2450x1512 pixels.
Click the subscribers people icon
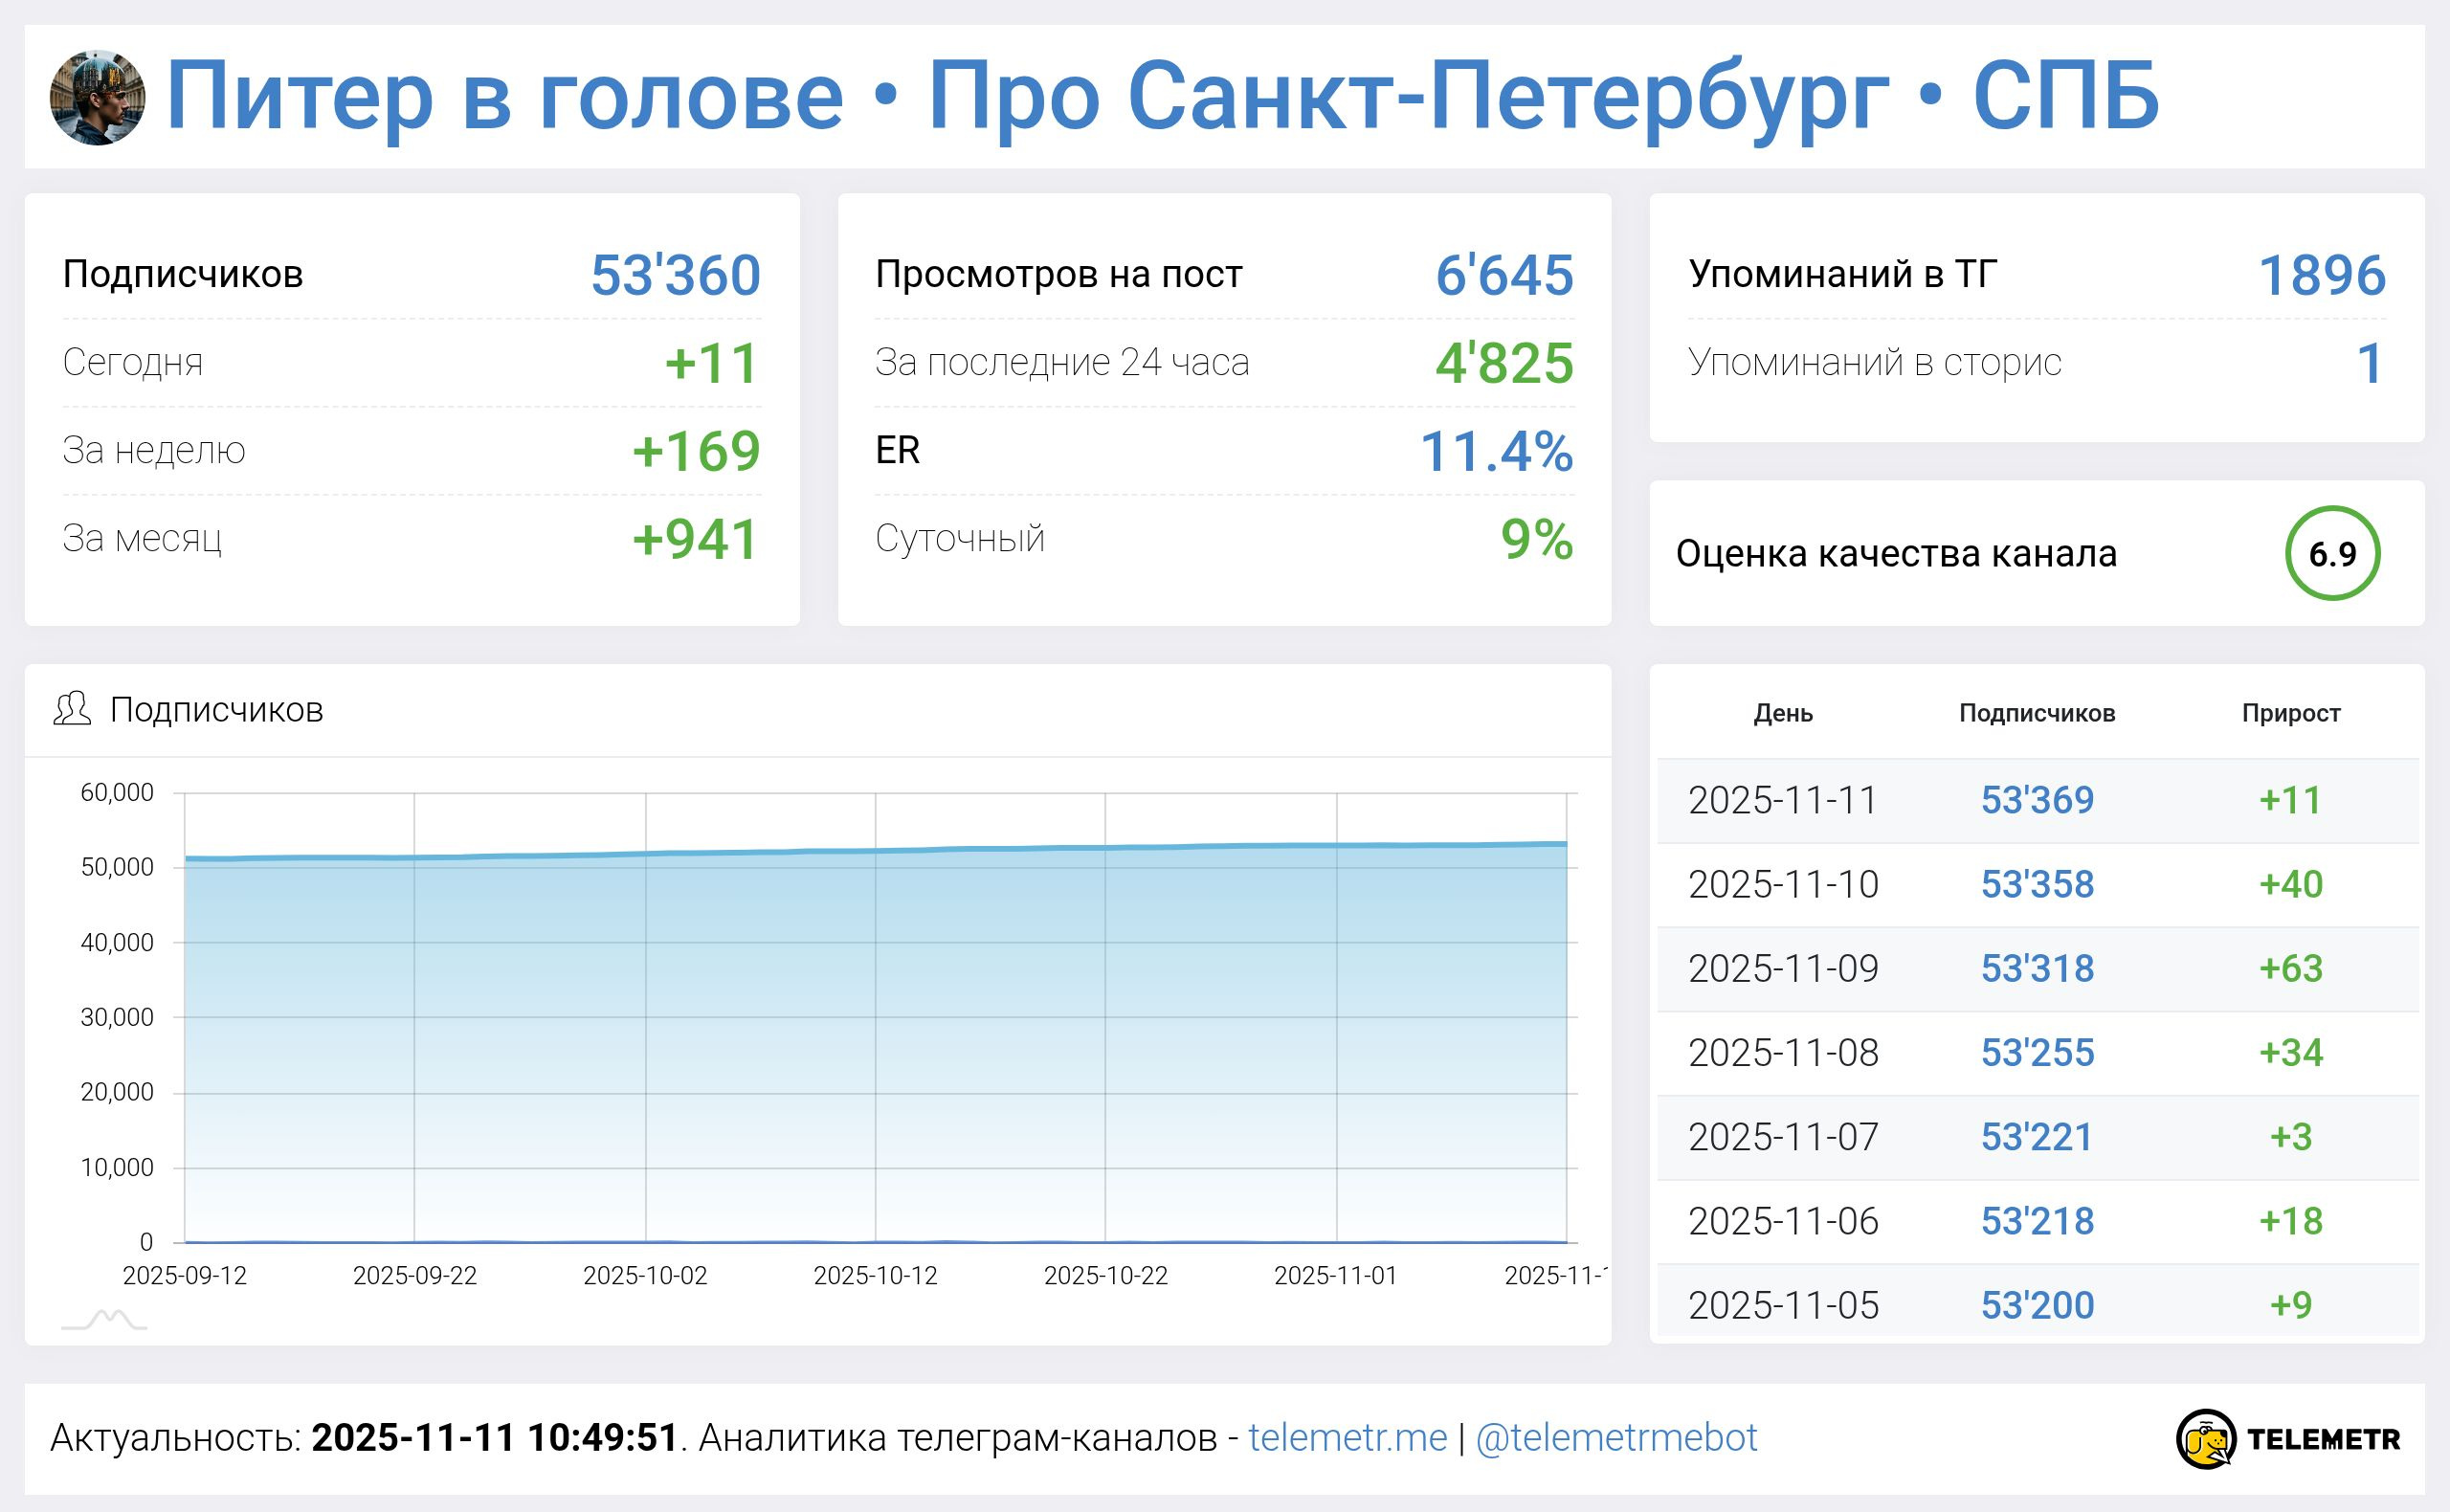[72, 709]
